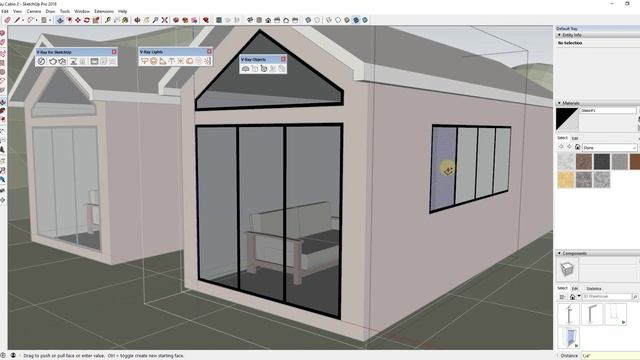Open the Window menu
640x360 pixels.
[x=82, y=11]
